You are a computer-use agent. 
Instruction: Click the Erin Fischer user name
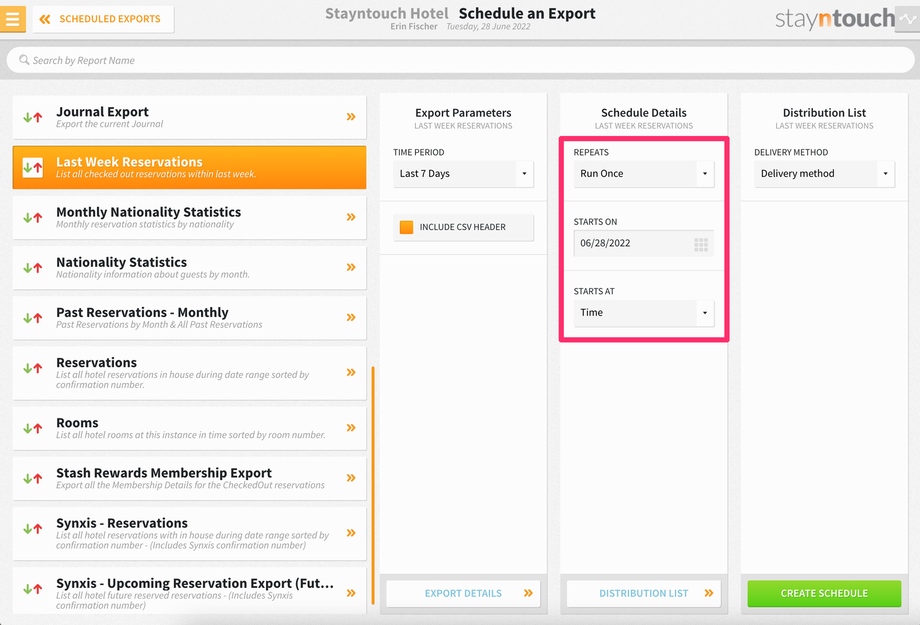point(414,26)
